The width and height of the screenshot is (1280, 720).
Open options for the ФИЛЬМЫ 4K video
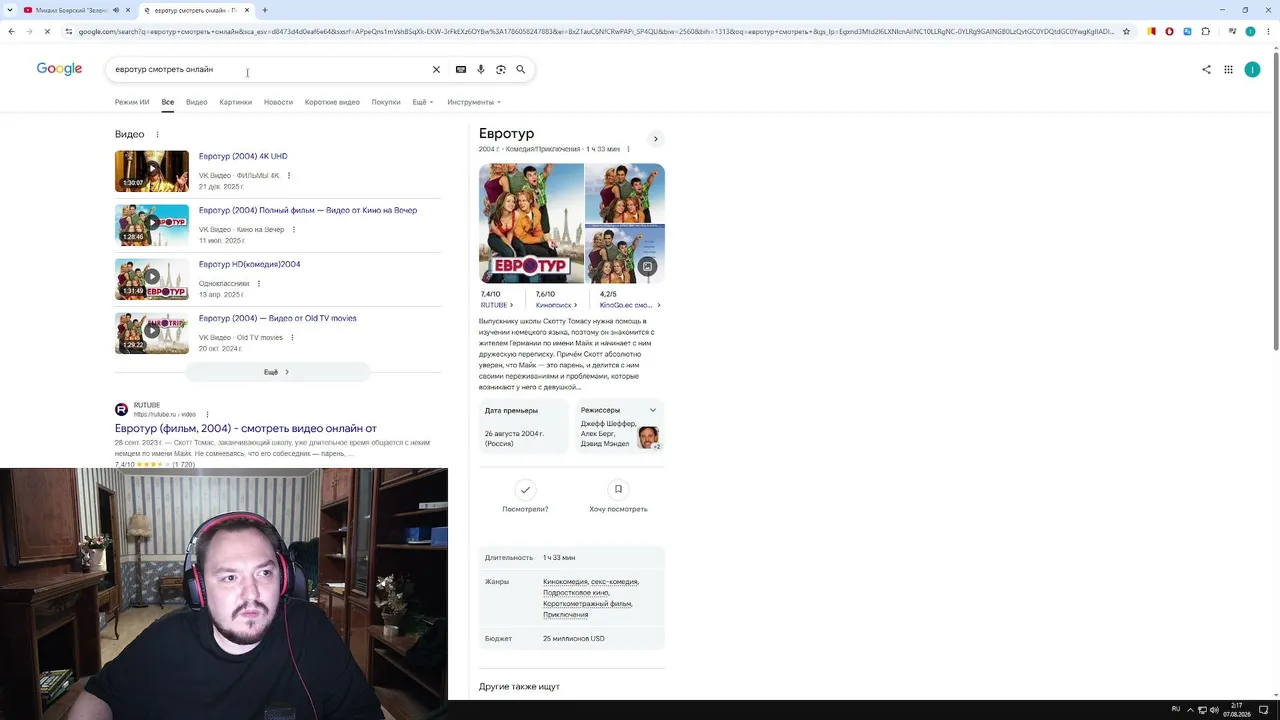[x=289, y=176]
